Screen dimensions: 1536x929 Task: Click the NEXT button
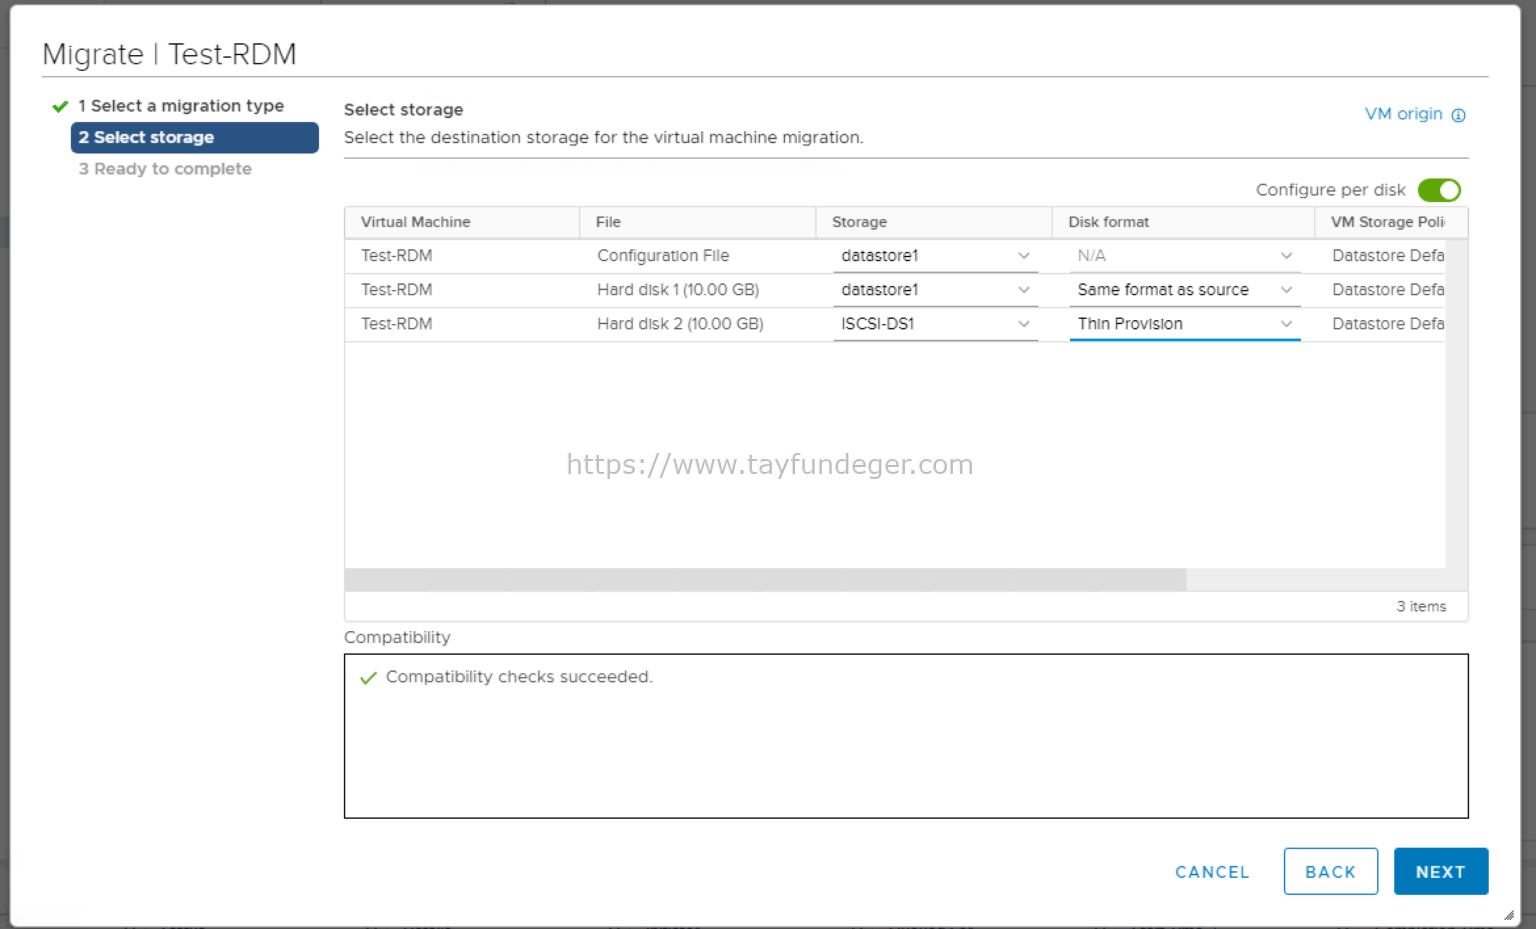click(1441, 871)
